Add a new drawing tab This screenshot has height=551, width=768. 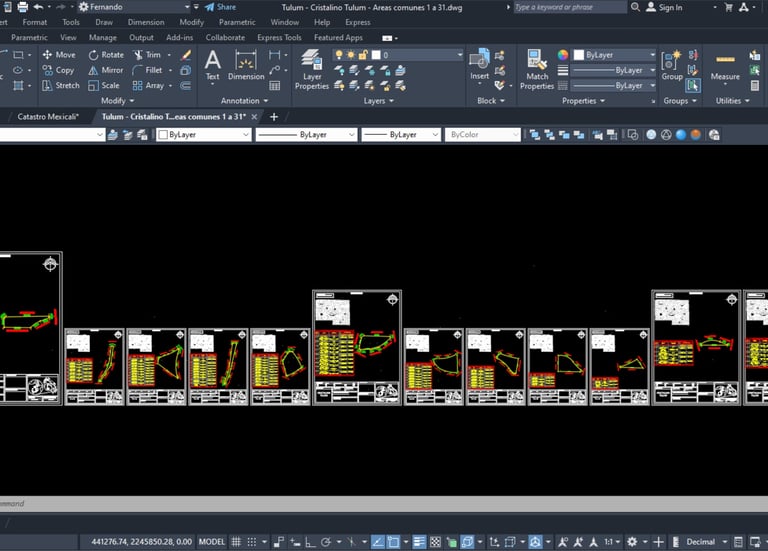click(274, 117)
